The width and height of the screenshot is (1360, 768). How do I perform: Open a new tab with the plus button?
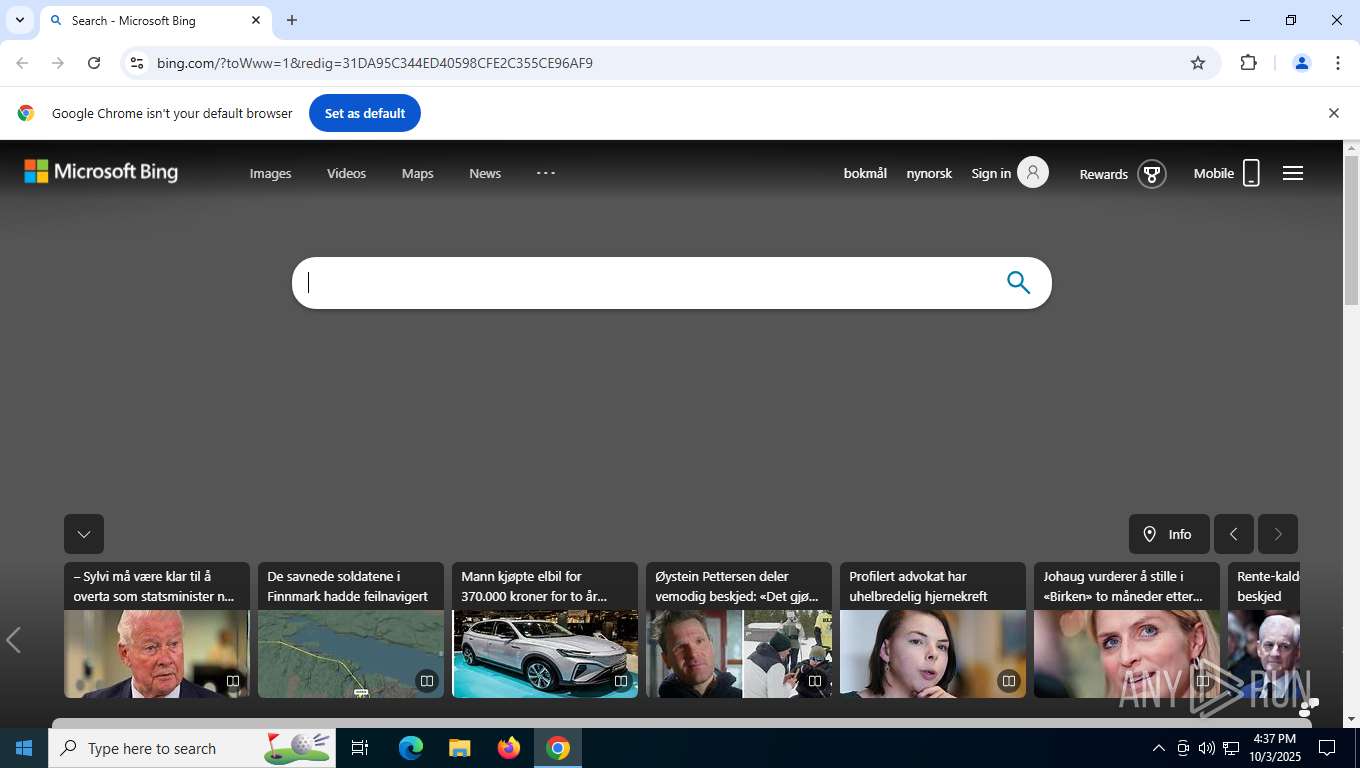pyautogui.click(x=292, y=20)
